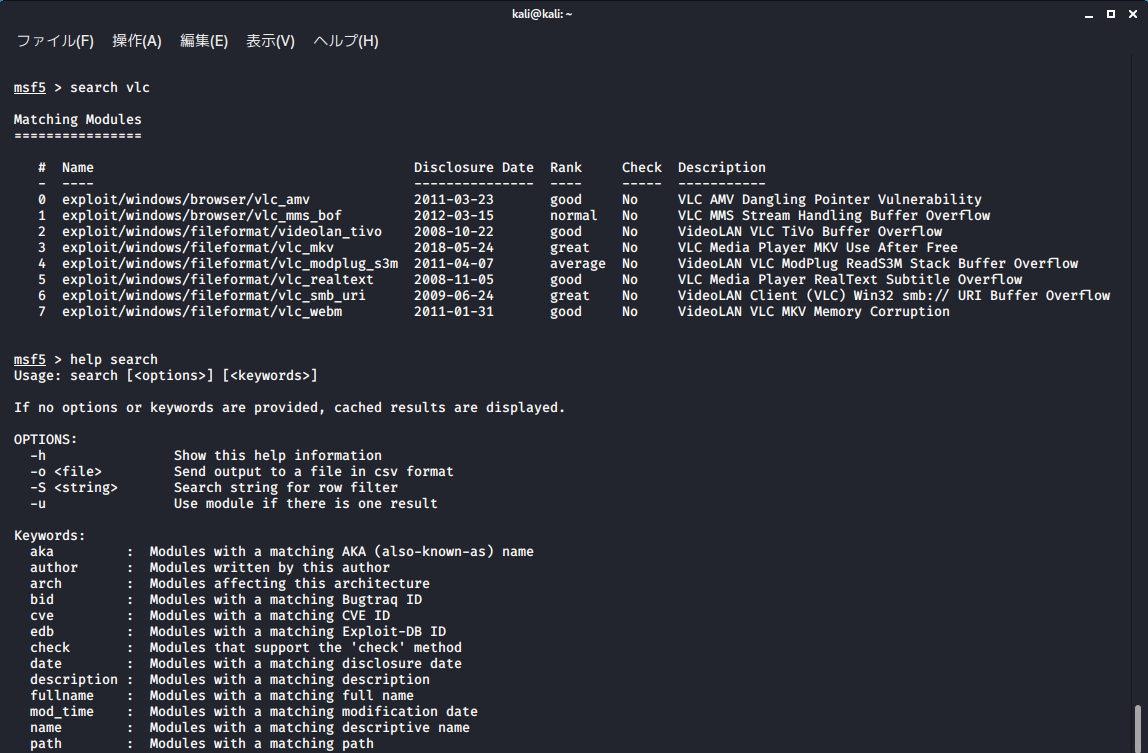
Task: Click 'Use module if there is one result'
Action: [305, 504]
